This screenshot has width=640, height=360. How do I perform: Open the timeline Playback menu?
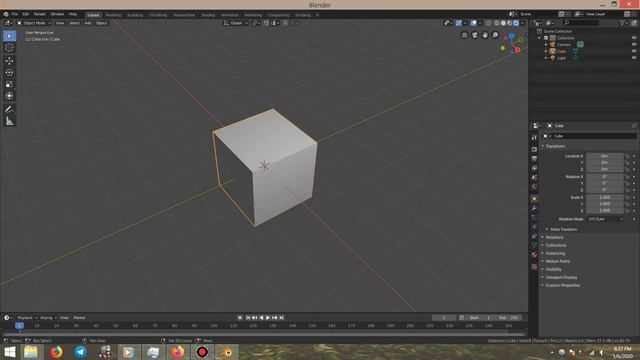27,318
